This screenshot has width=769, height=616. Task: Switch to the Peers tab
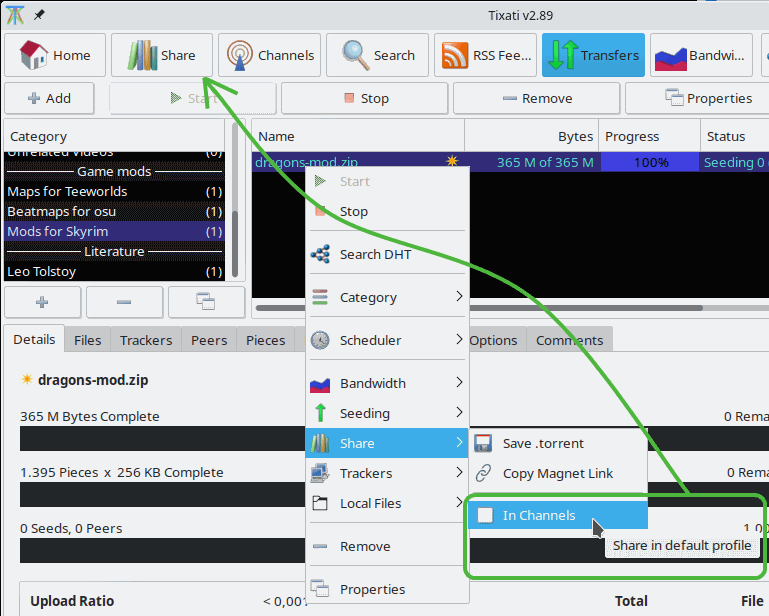[209, 340]
